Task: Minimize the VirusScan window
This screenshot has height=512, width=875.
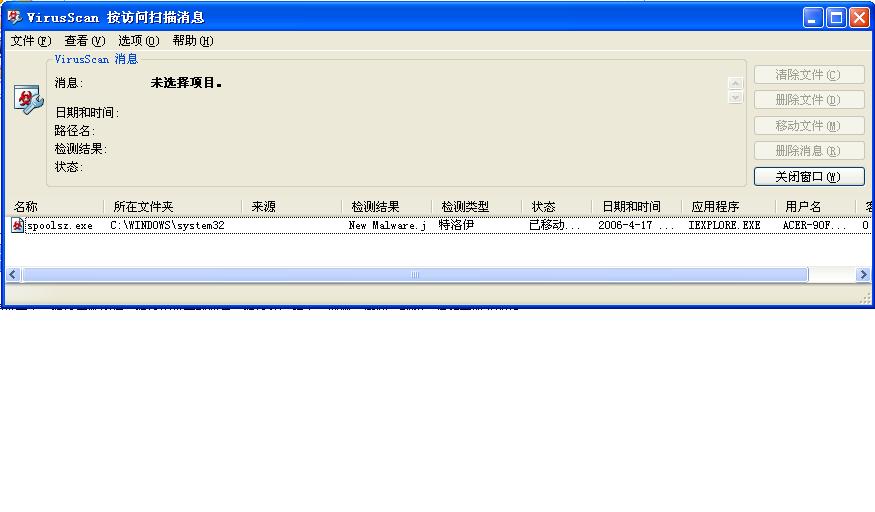Action: pyautogui.click(x=813, y=18)
